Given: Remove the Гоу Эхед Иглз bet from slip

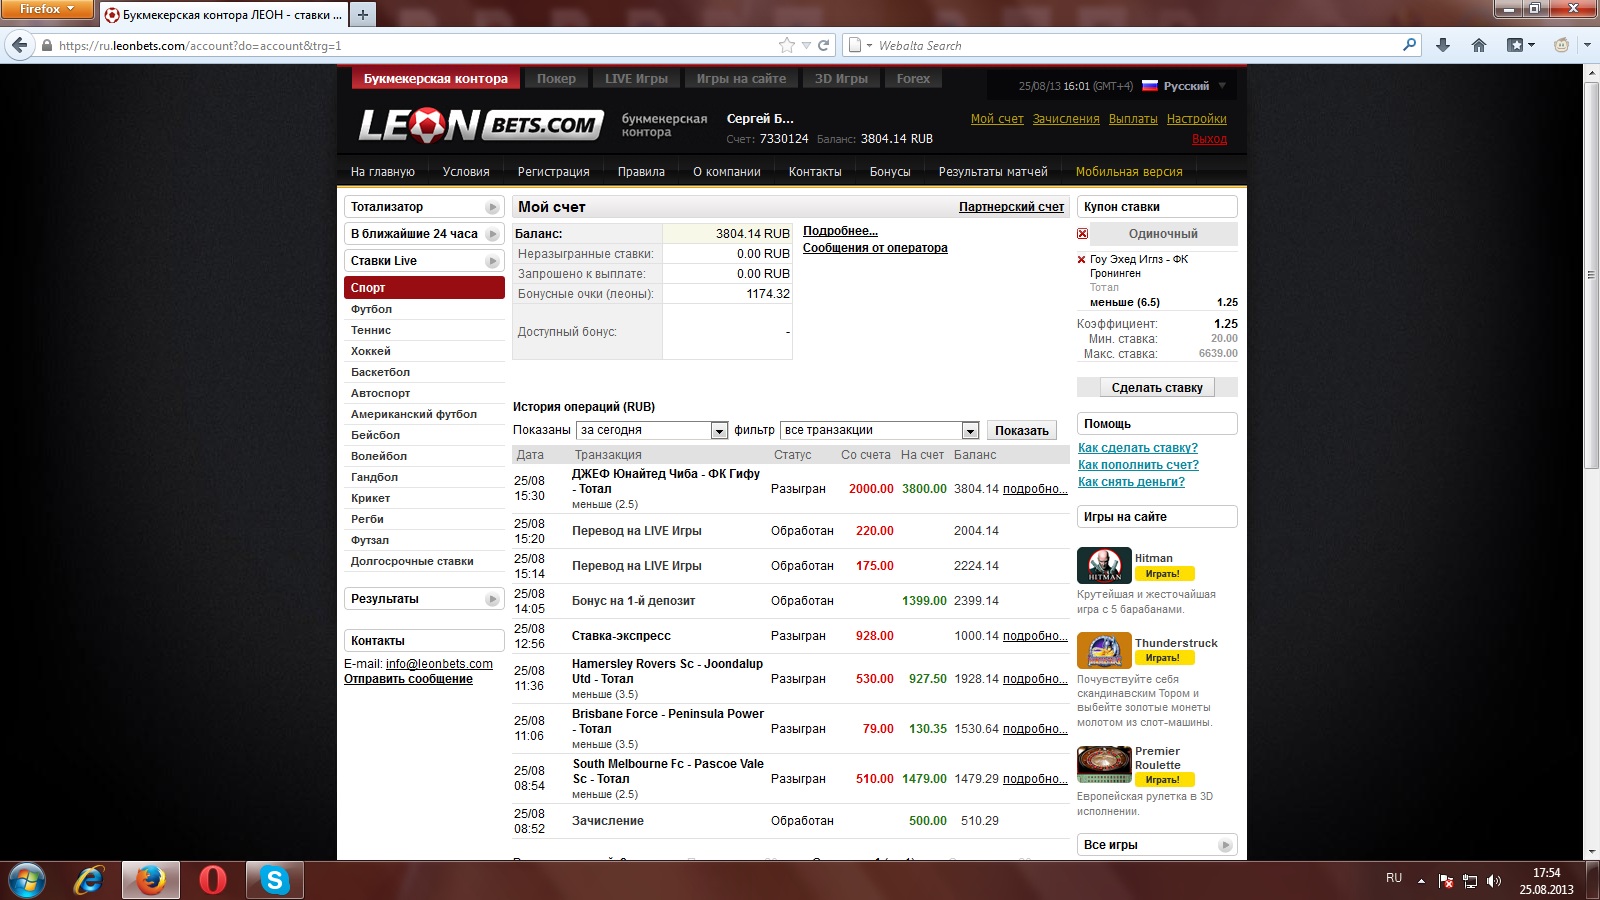Looking at the screenshot, I should click(1081, 260).
